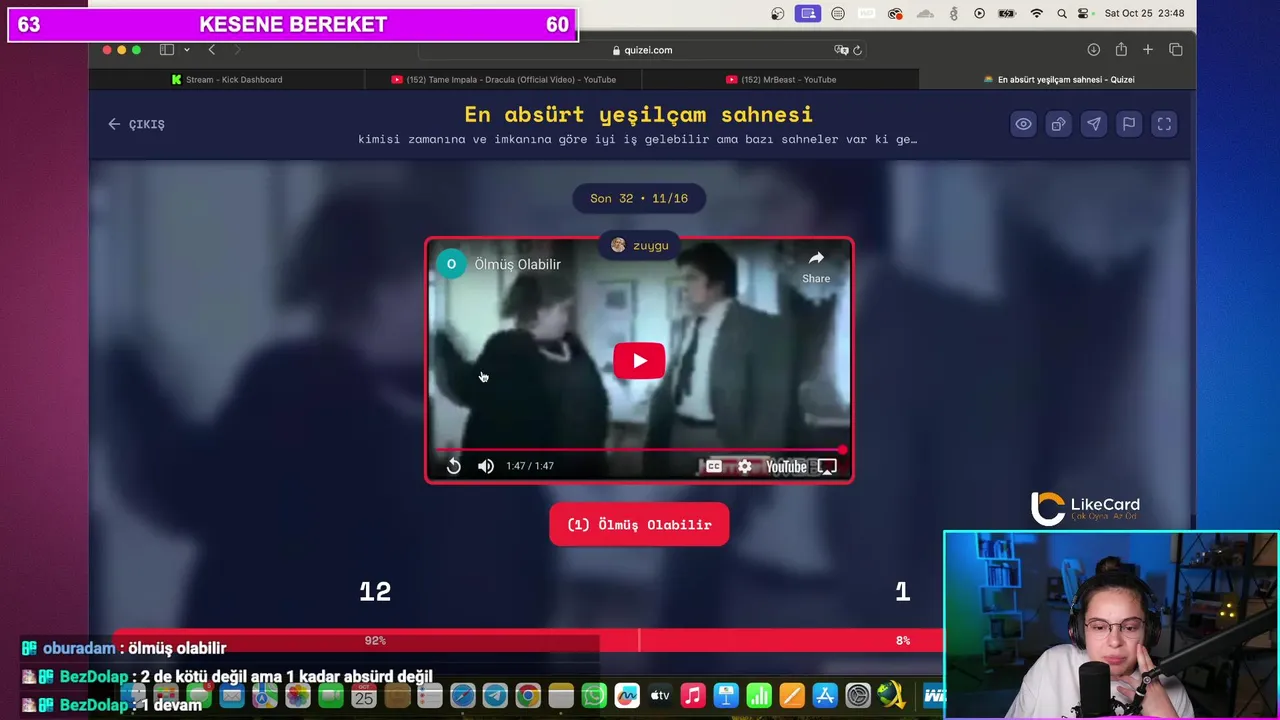Open Telegram from the Dock
Image resolution: width=1280 pixels, height=720 pixels.
pyautogui.click(x=495, y=696)
